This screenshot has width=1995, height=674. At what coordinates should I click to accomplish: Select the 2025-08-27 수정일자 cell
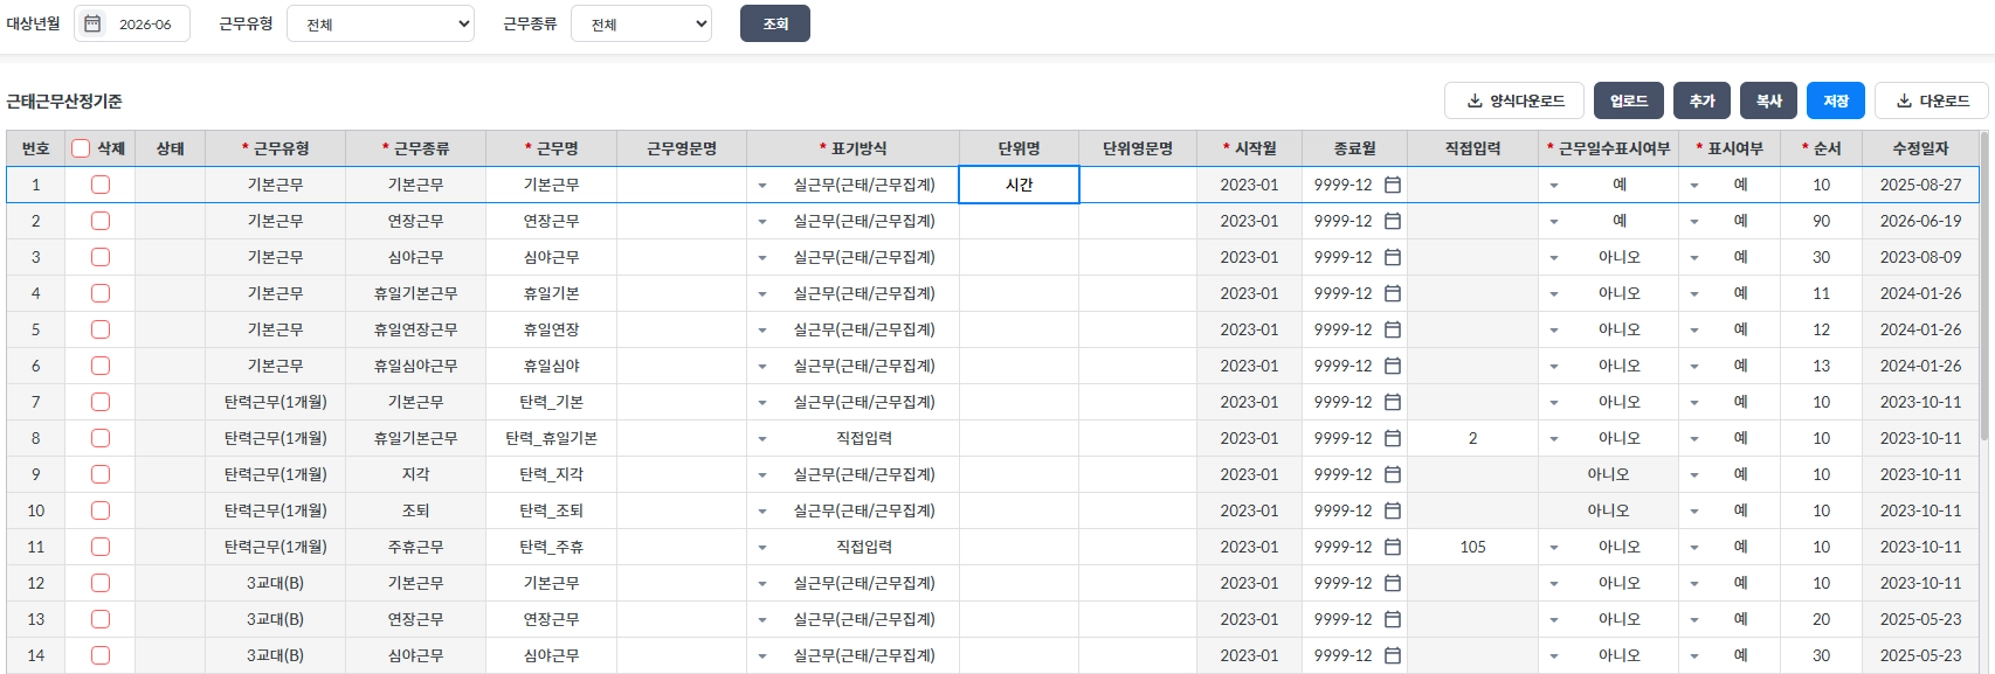tap(1920, 185)
